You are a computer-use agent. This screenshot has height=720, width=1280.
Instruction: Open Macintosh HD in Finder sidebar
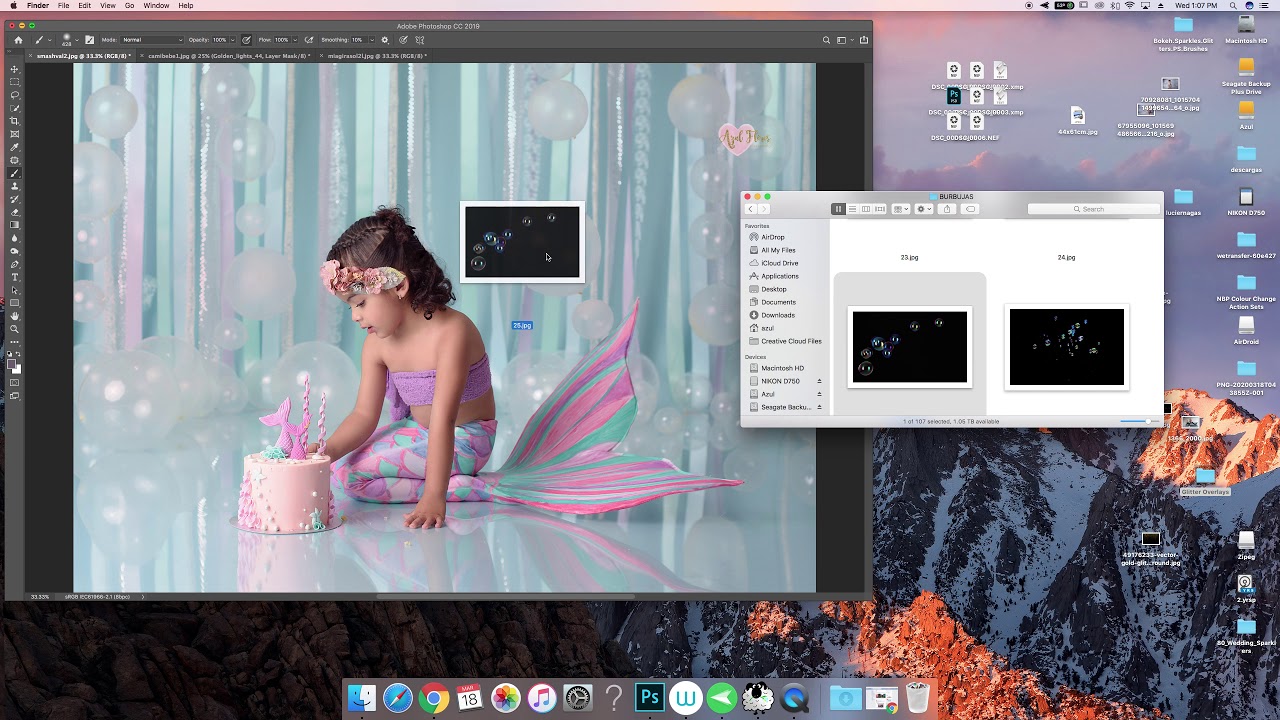click(782, 368)
